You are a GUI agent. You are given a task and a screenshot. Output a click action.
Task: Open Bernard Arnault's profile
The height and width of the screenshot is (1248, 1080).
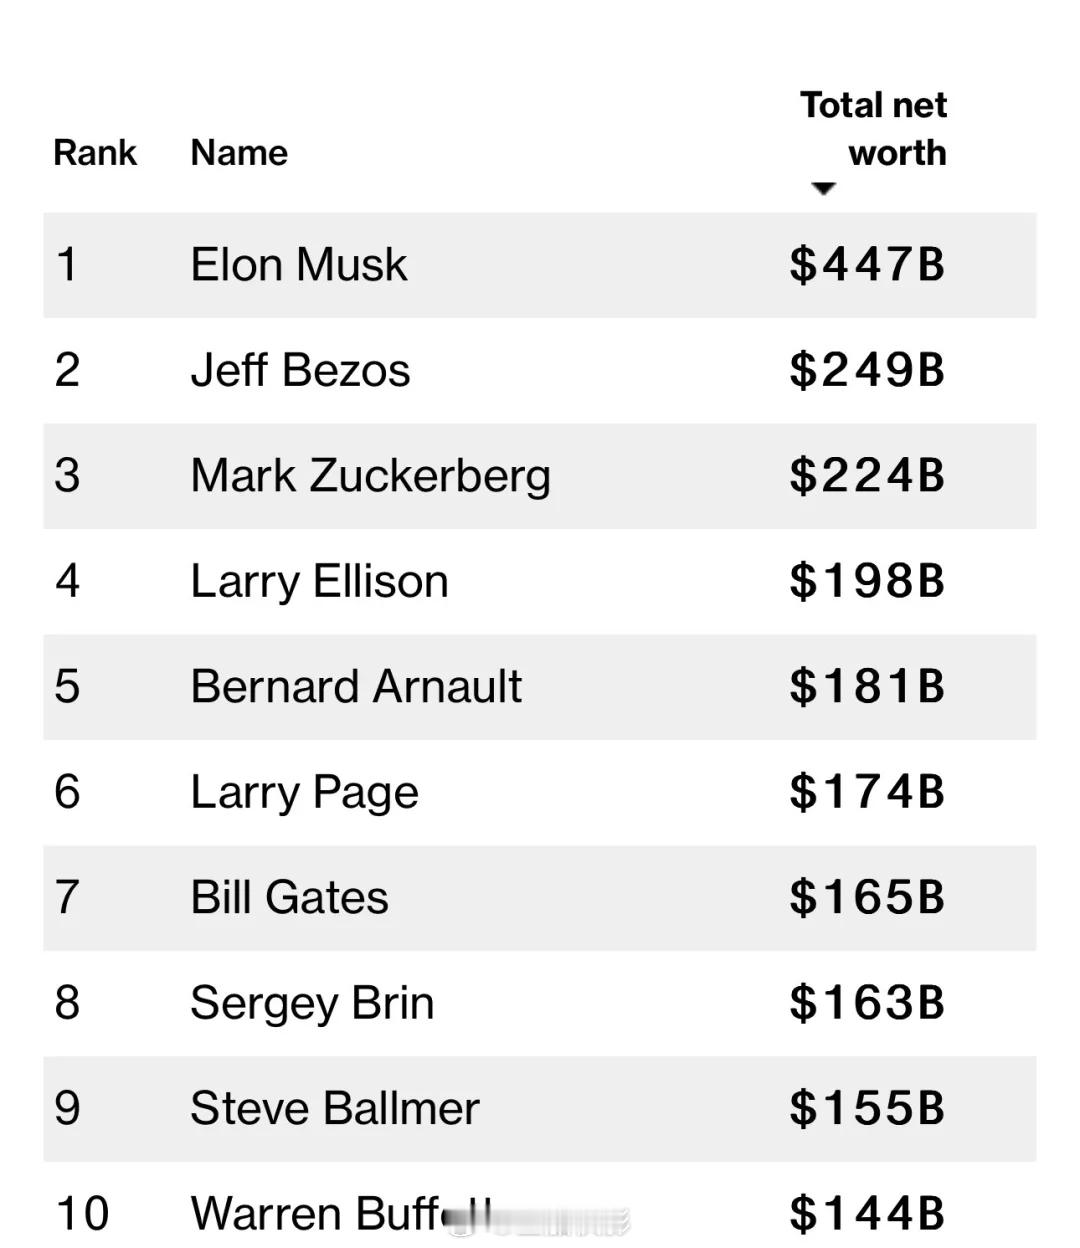click(356, 687)
